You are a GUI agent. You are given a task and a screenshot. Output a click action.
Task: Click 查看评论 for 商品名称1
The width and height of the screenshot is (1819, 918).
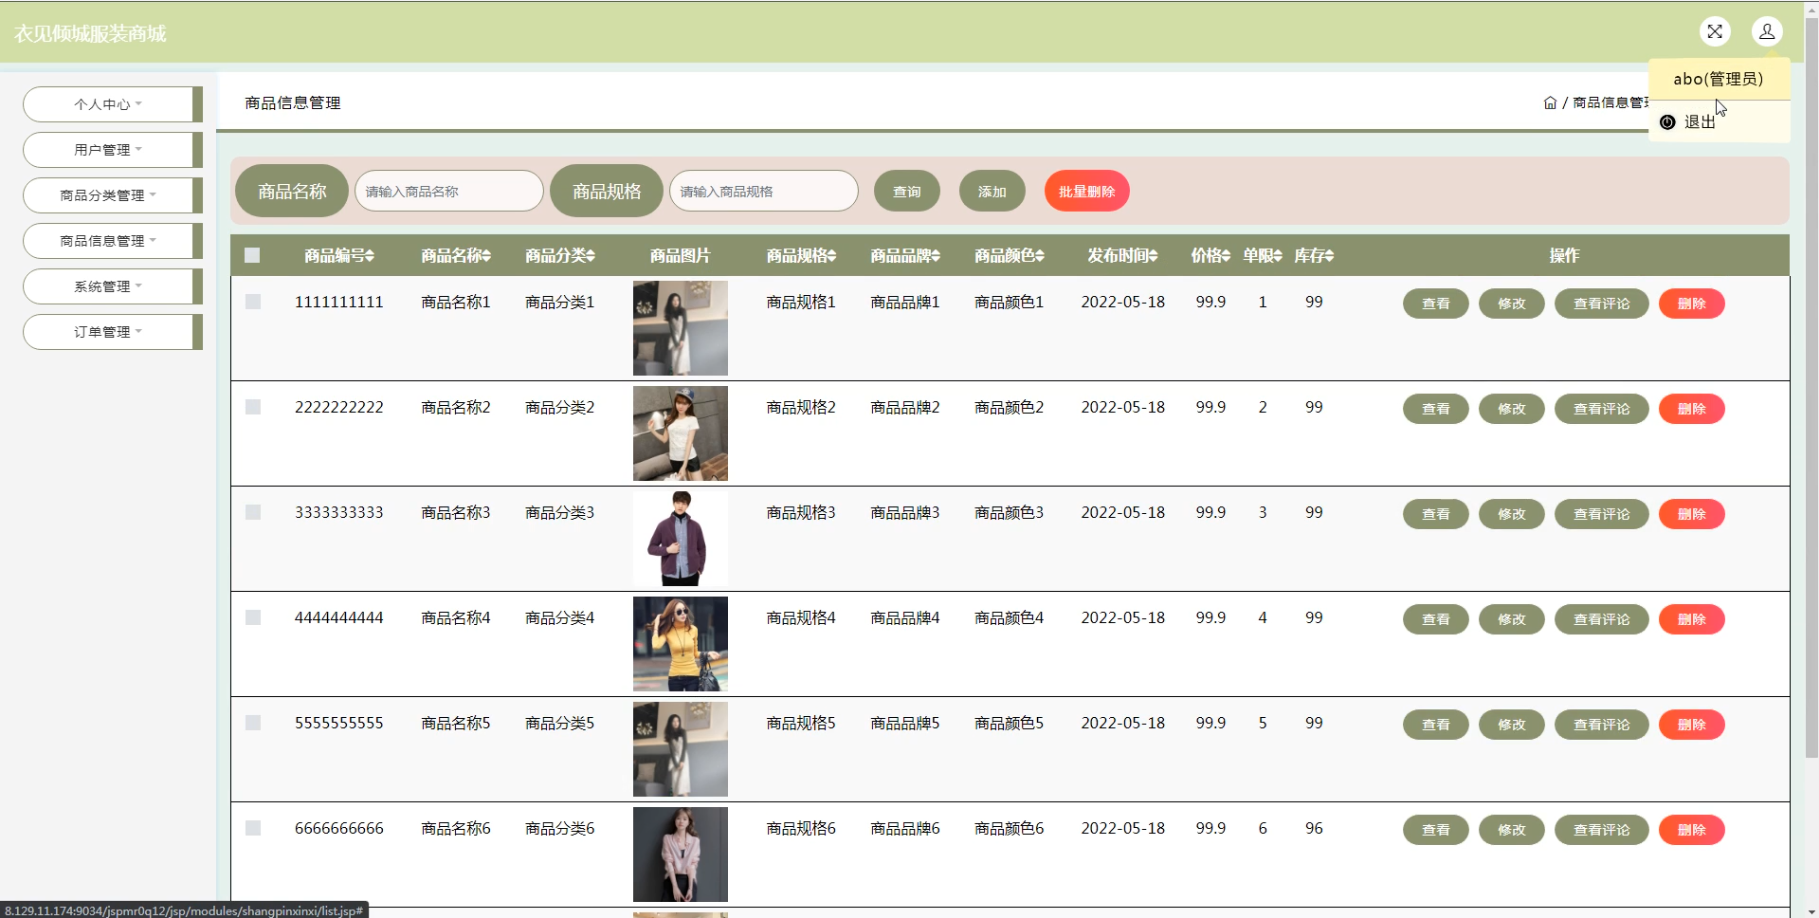point(1602,304)
